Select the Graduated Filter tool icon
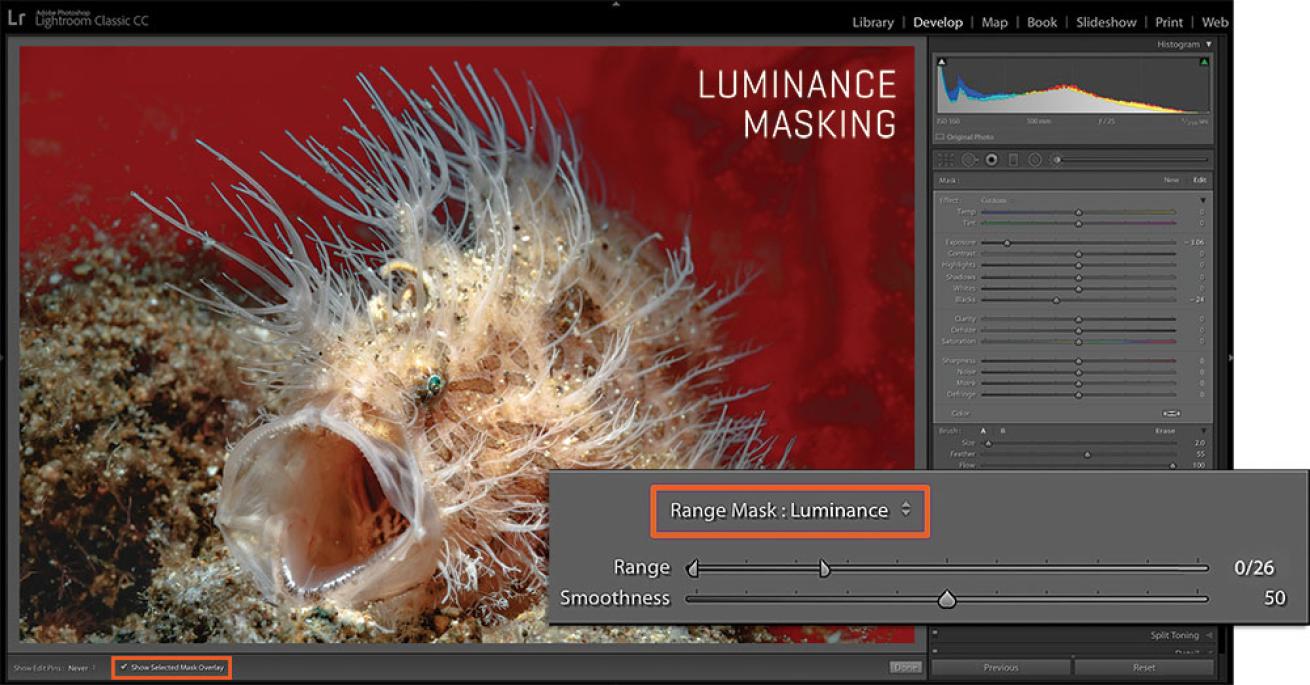The height and width of the screenshot is (685, 1310). coord(1013,159)
